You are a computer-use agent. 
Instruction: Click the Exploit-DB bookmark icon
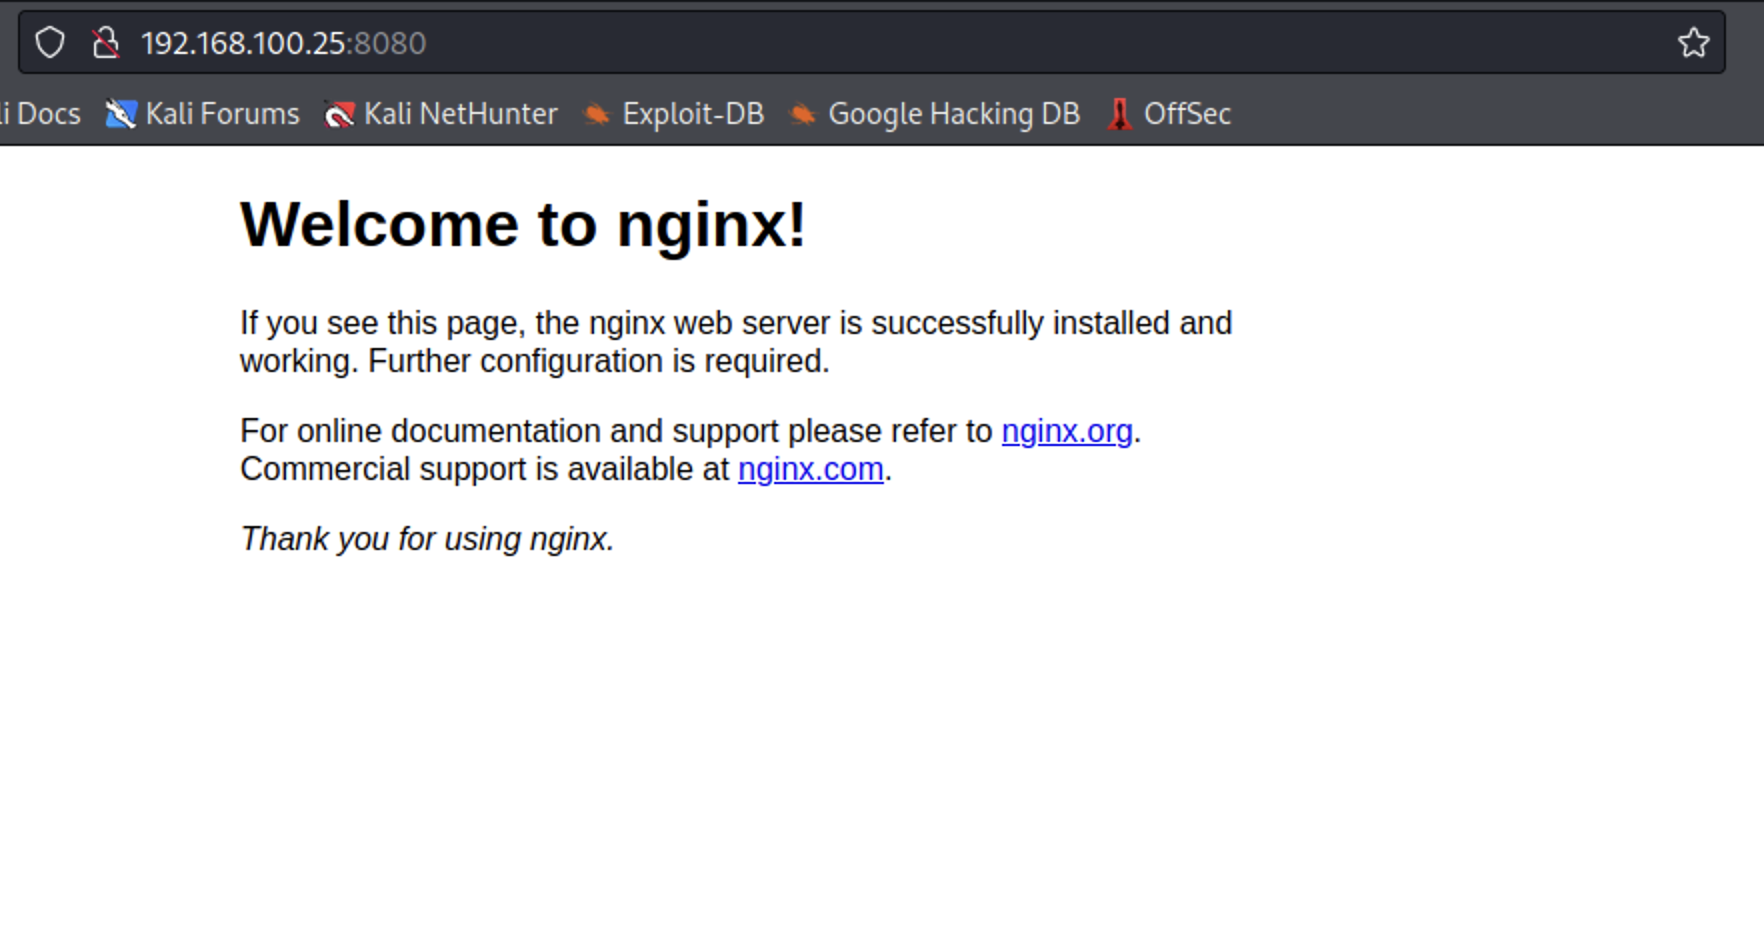coord(597,114)
